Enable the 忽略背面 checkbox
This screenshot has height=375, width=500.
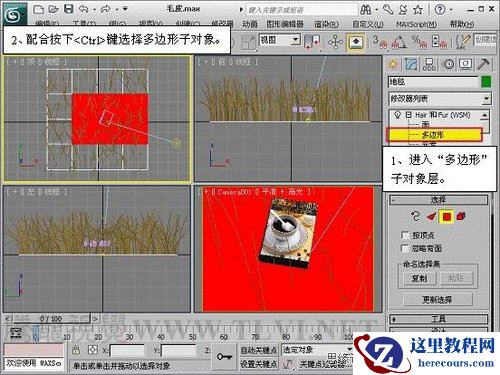point(405,248)
